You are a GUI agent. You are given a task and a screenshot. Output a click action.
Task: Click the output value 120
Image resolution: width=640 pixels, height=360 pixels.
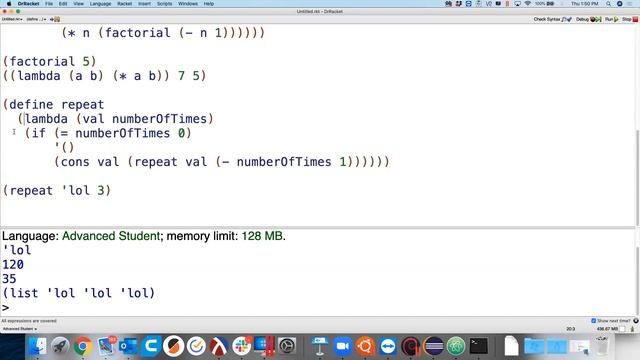tap(13, 264)
